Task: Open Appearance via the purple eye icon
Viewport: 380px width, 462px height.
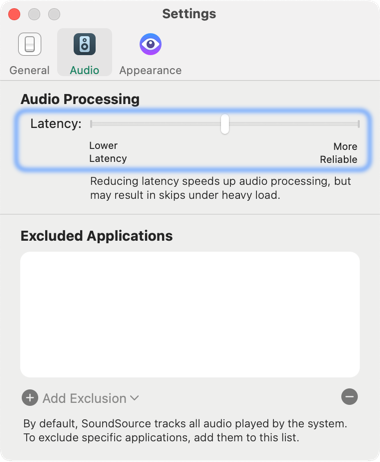Action: pyautogui.click(x=150, y=44)
